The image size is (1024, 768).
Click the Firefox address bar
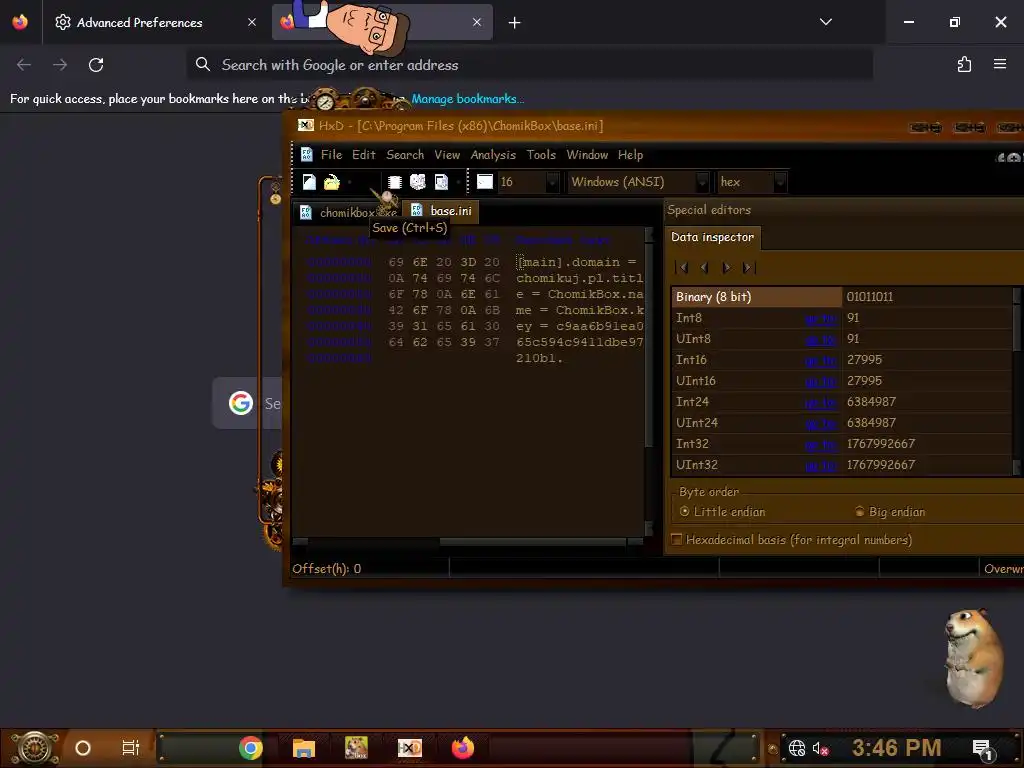pyautogui.click(x=530, y=65)
